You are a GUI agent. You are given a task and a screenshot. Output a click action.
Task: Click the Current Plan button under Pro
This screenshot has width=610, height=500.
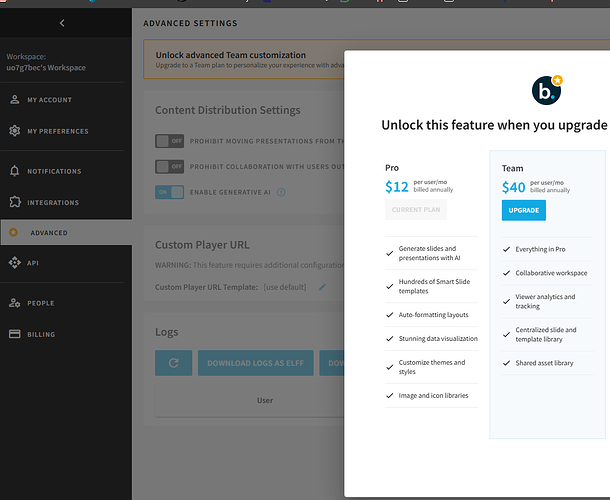tap(416, 210)
